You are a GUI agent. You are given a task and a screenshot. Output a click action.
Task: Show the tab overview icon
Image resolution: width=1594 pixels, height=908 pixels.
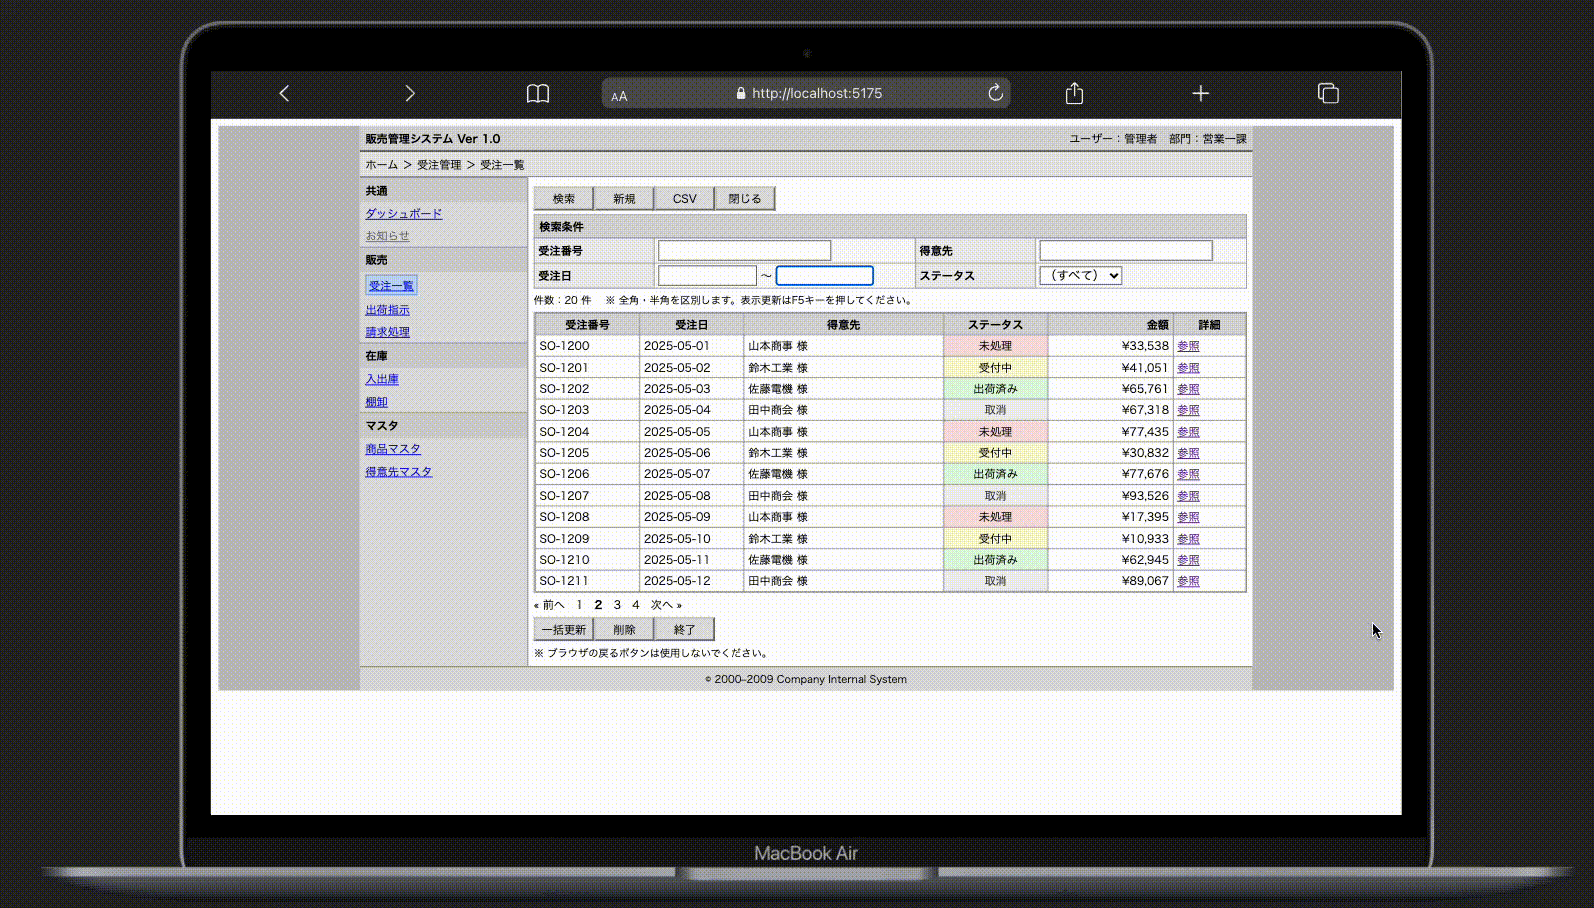coord(1328,93)
